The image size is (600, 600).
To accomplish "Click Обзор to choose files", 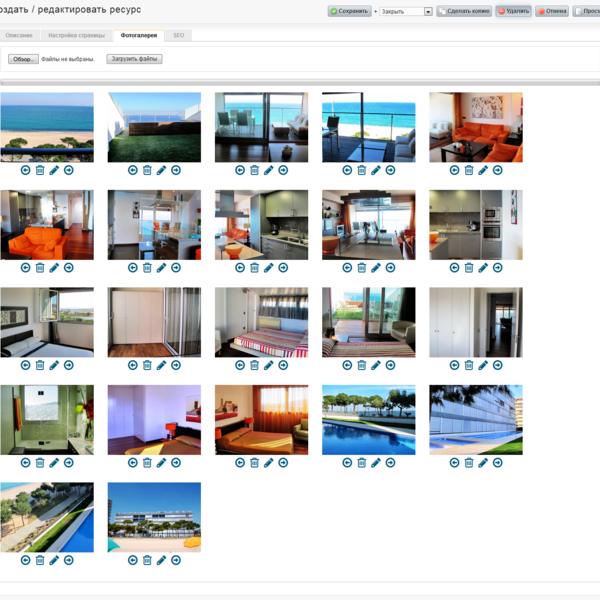I will pos(23,59).
